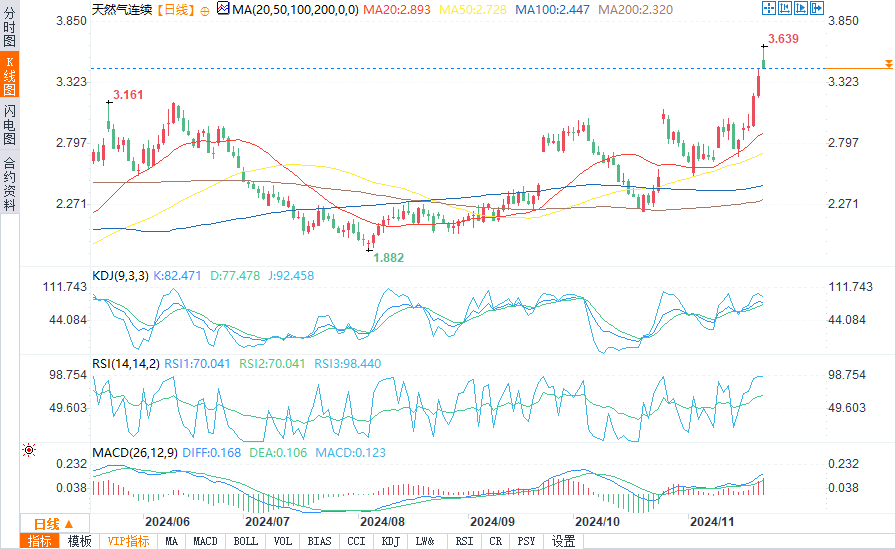Click the 设置 button in bottom bar
Image resolution: width=895 pixels, height=549 pixels.
[x=563, y=541]
